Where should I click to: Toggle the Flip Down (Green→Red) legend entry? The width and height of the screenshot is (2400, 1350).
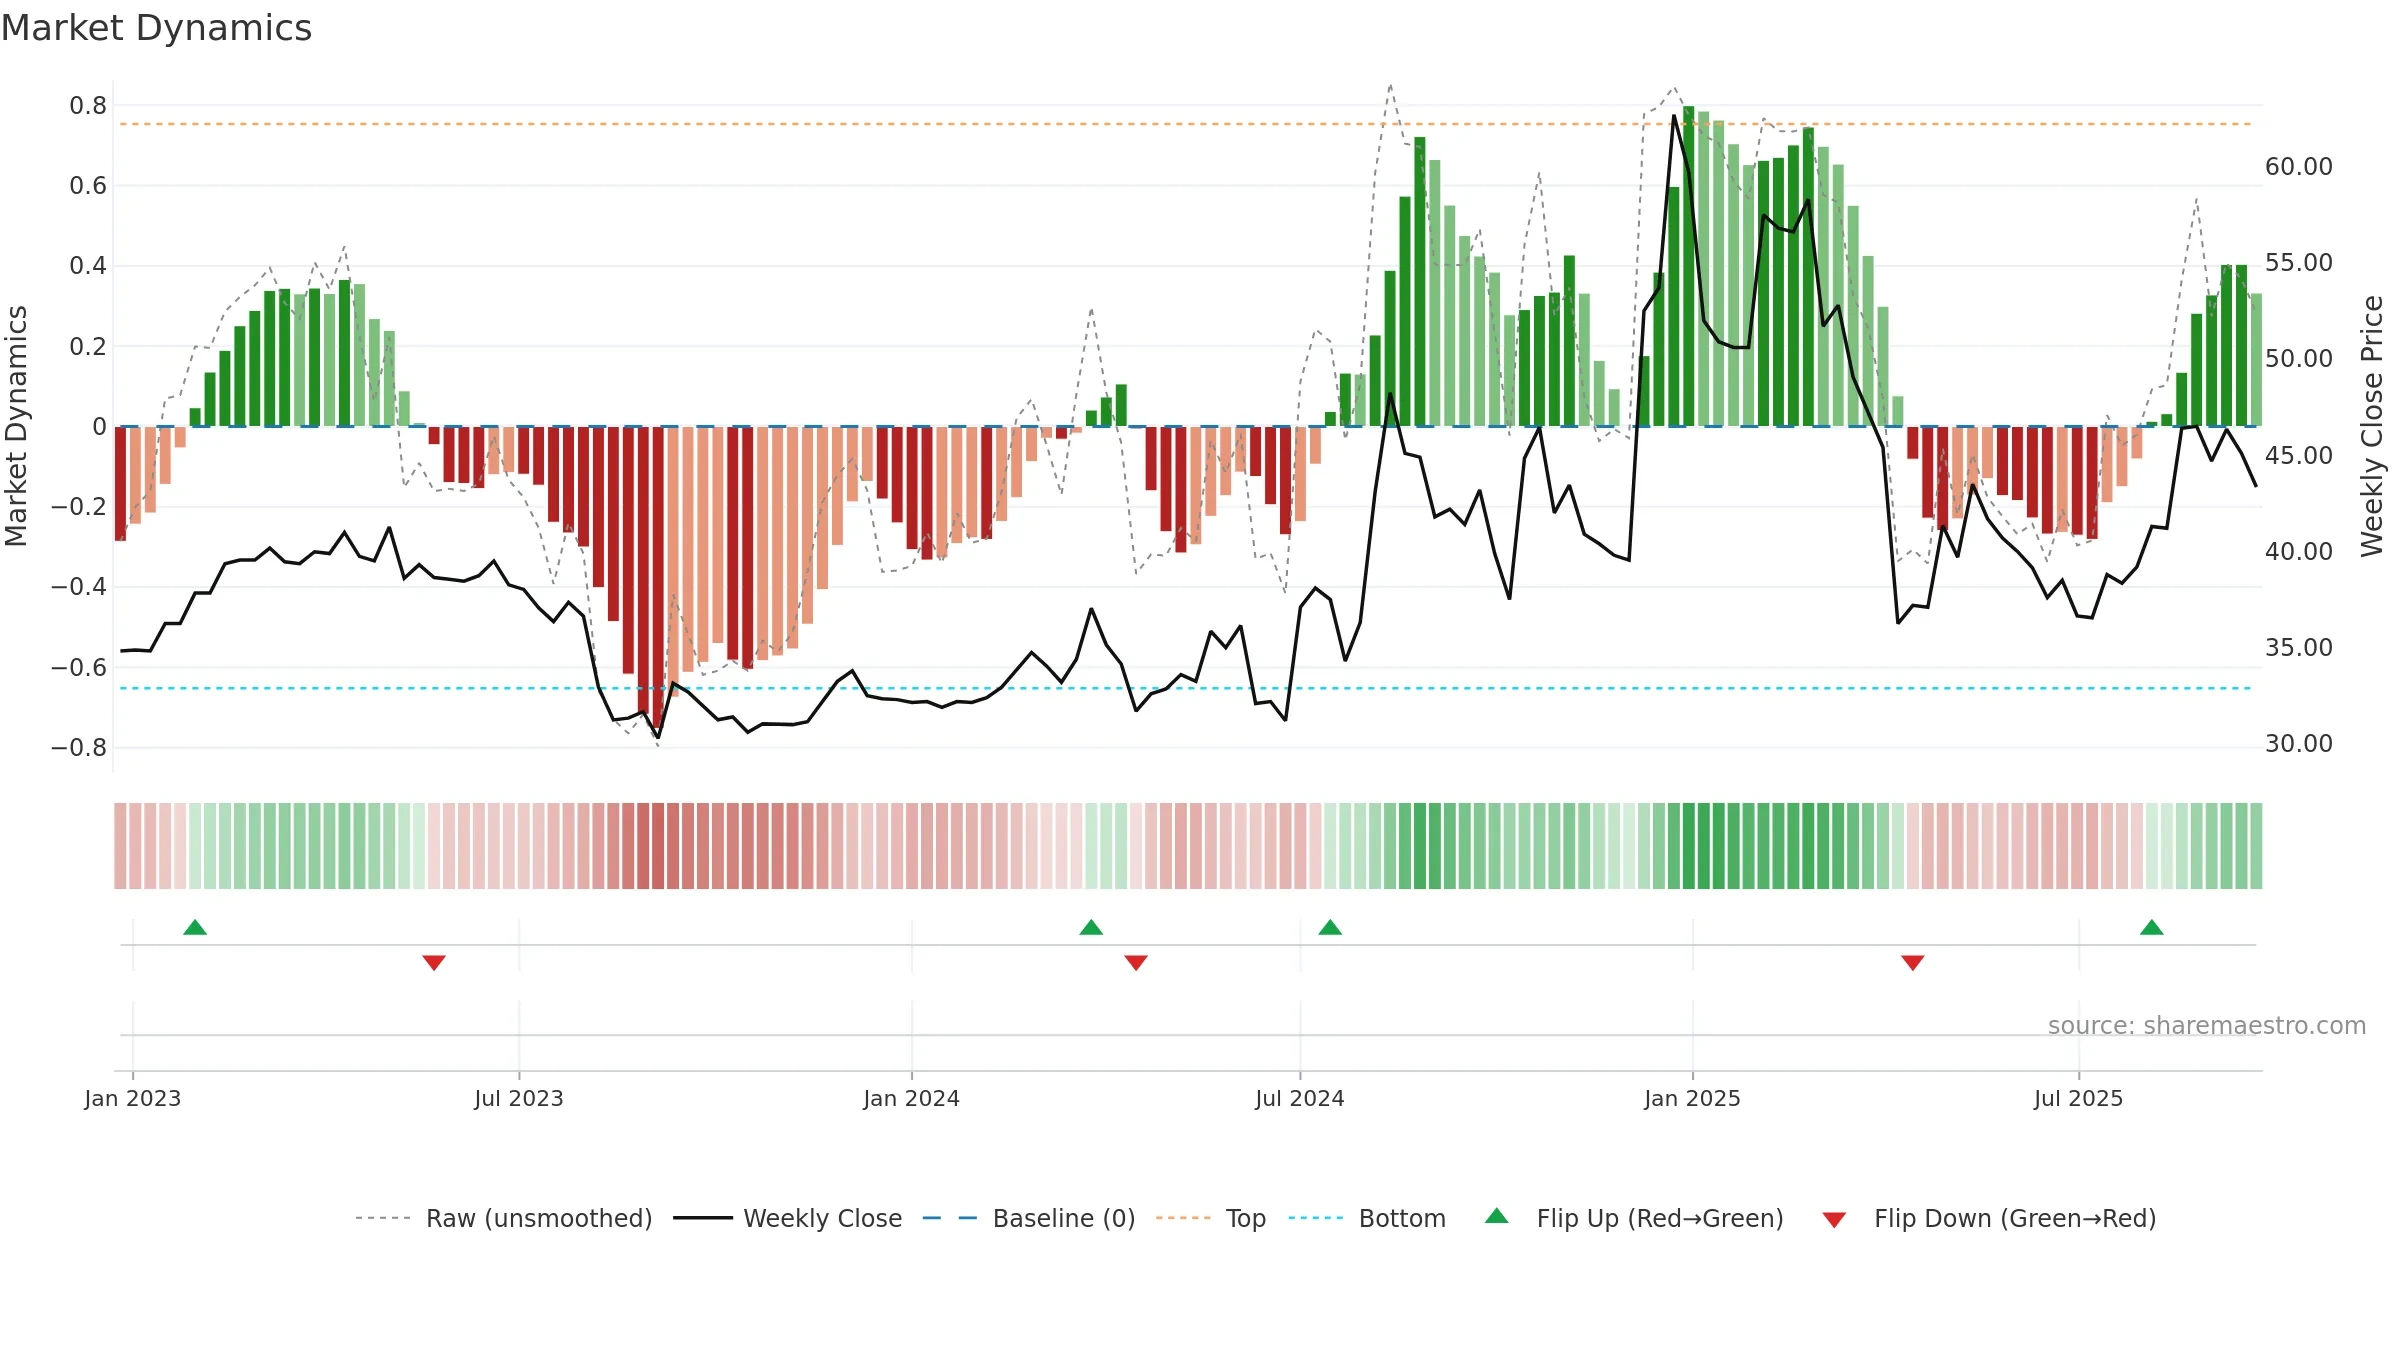click(1989, 1218)
